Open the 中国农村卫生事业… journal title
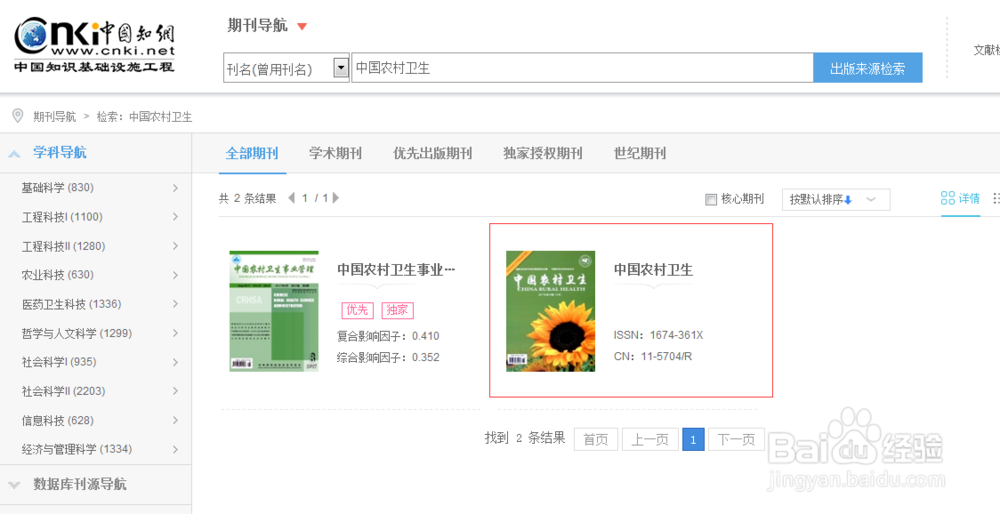Image resolution: width=1000 pixels, height=514 pixels. click(396, 270)
